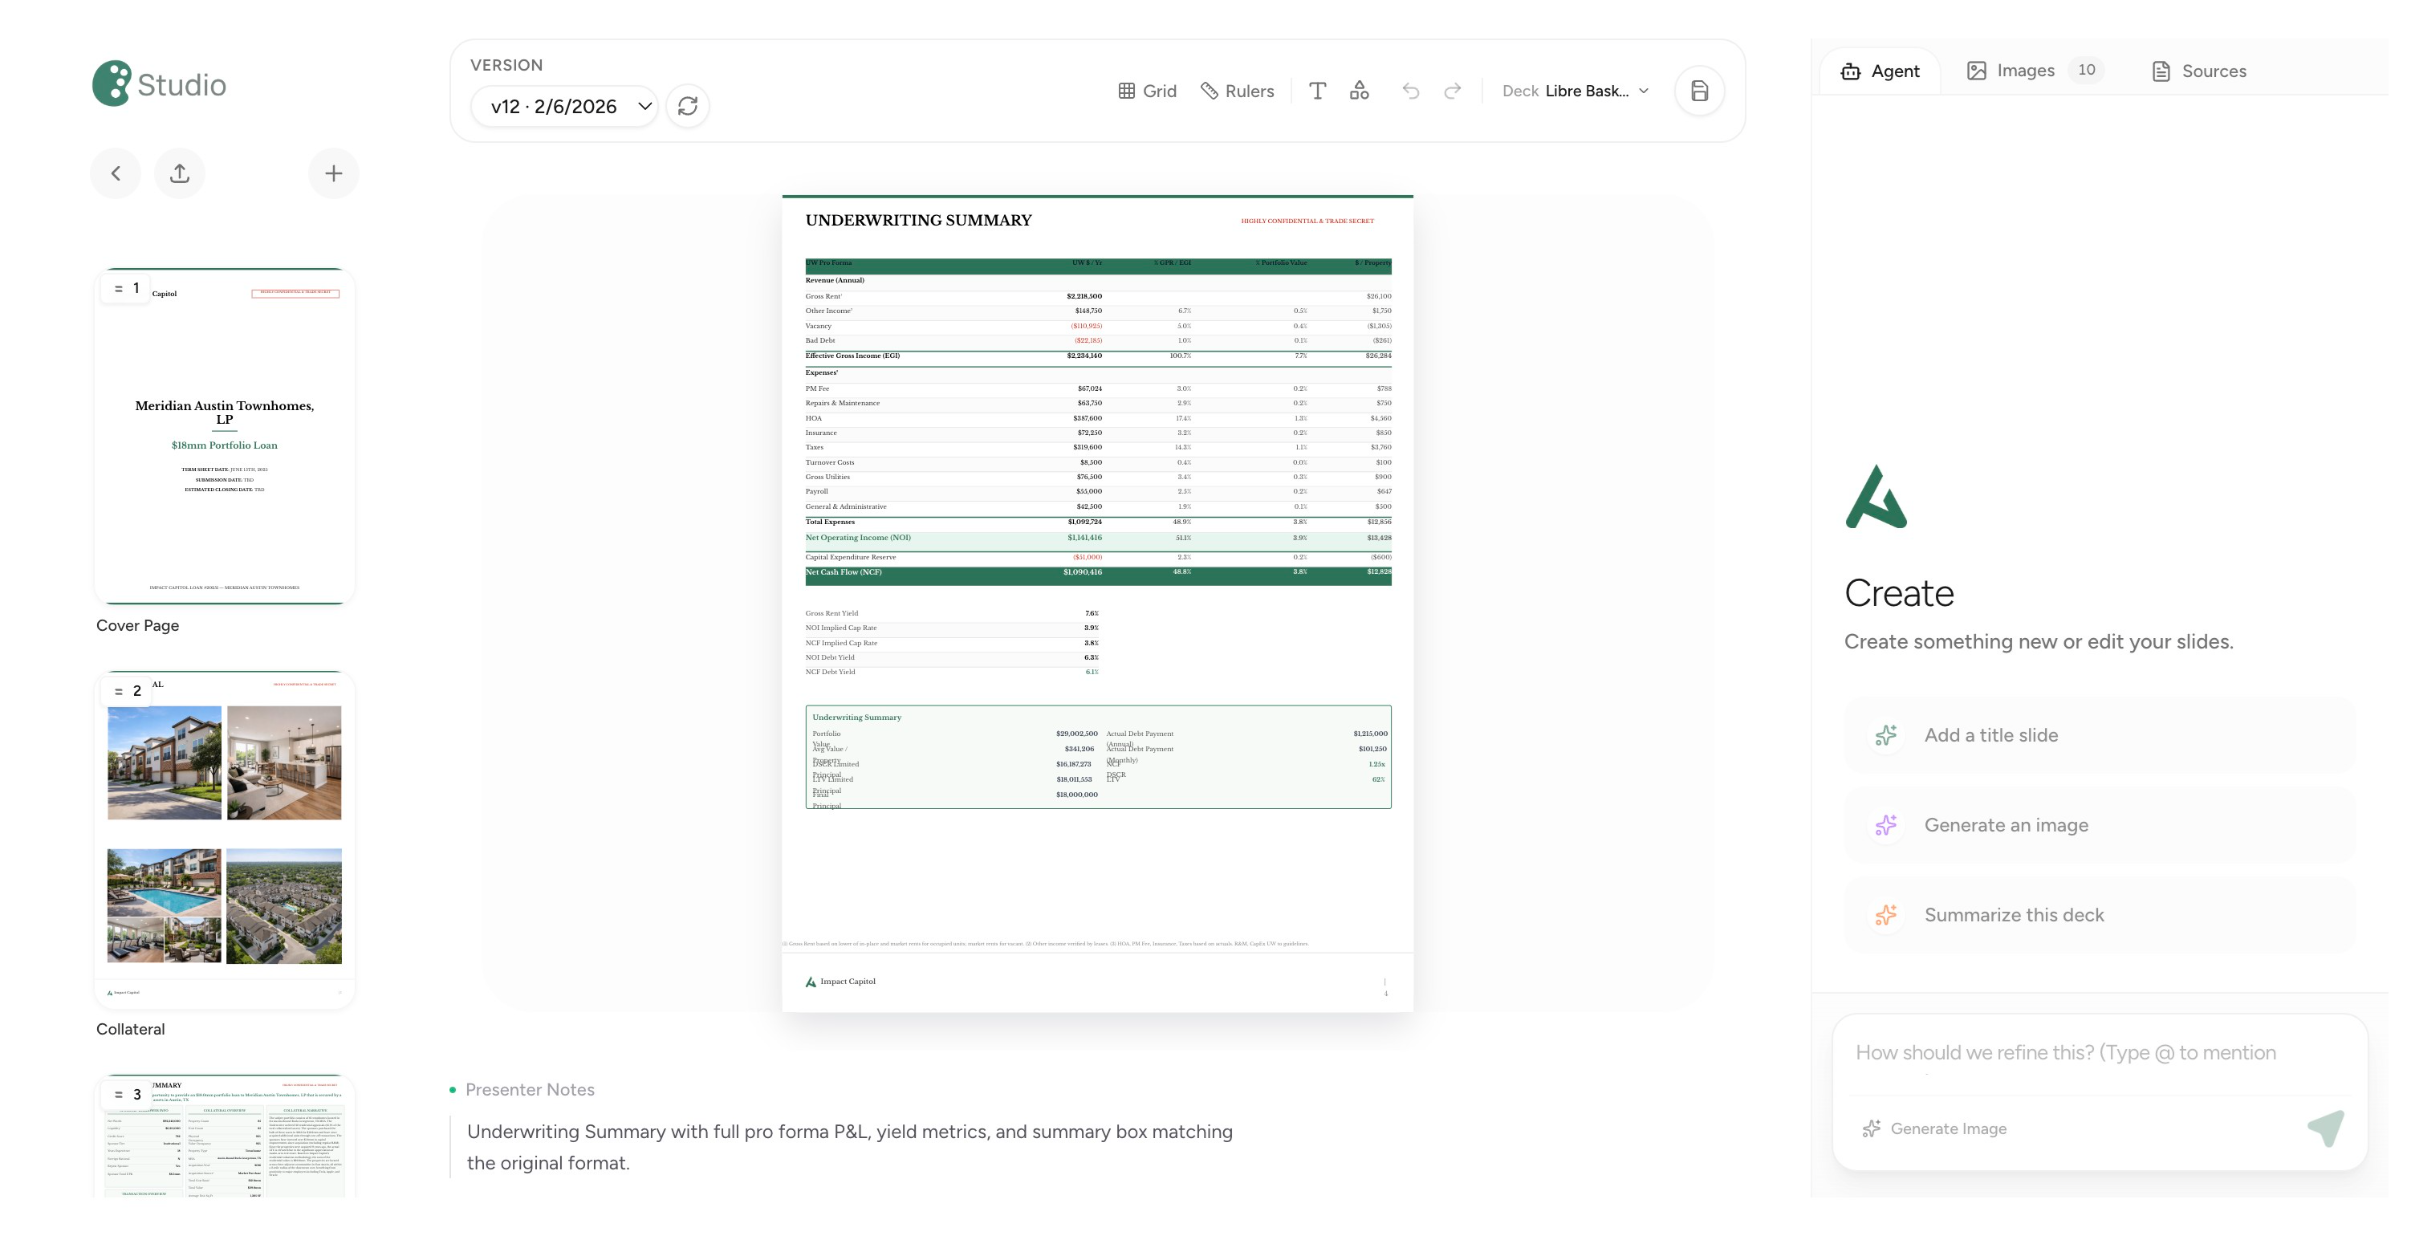Image resolution: width=2427 pixels, height=1236 pixels.
Task: Select the Text tool icon
Action: pyautogui.click(x=1317, y=91)
